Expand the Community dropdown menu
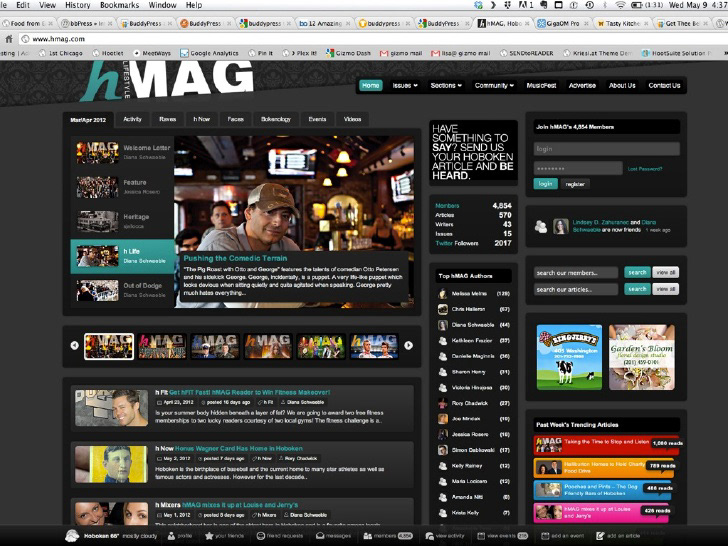This screenshot has height=546, width=728. pos(494,85)
